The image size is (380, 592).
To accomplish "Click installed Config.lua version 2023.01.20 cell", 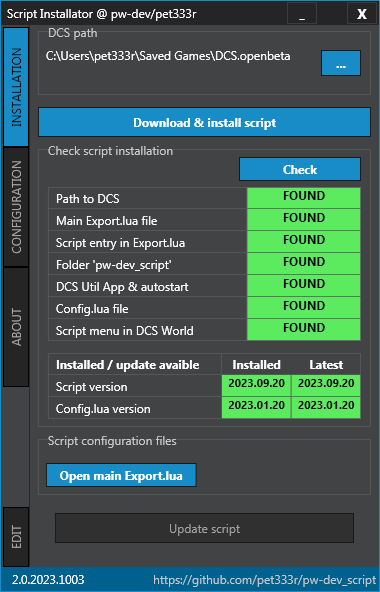I will pyautogui.click(x=256, y=407).
